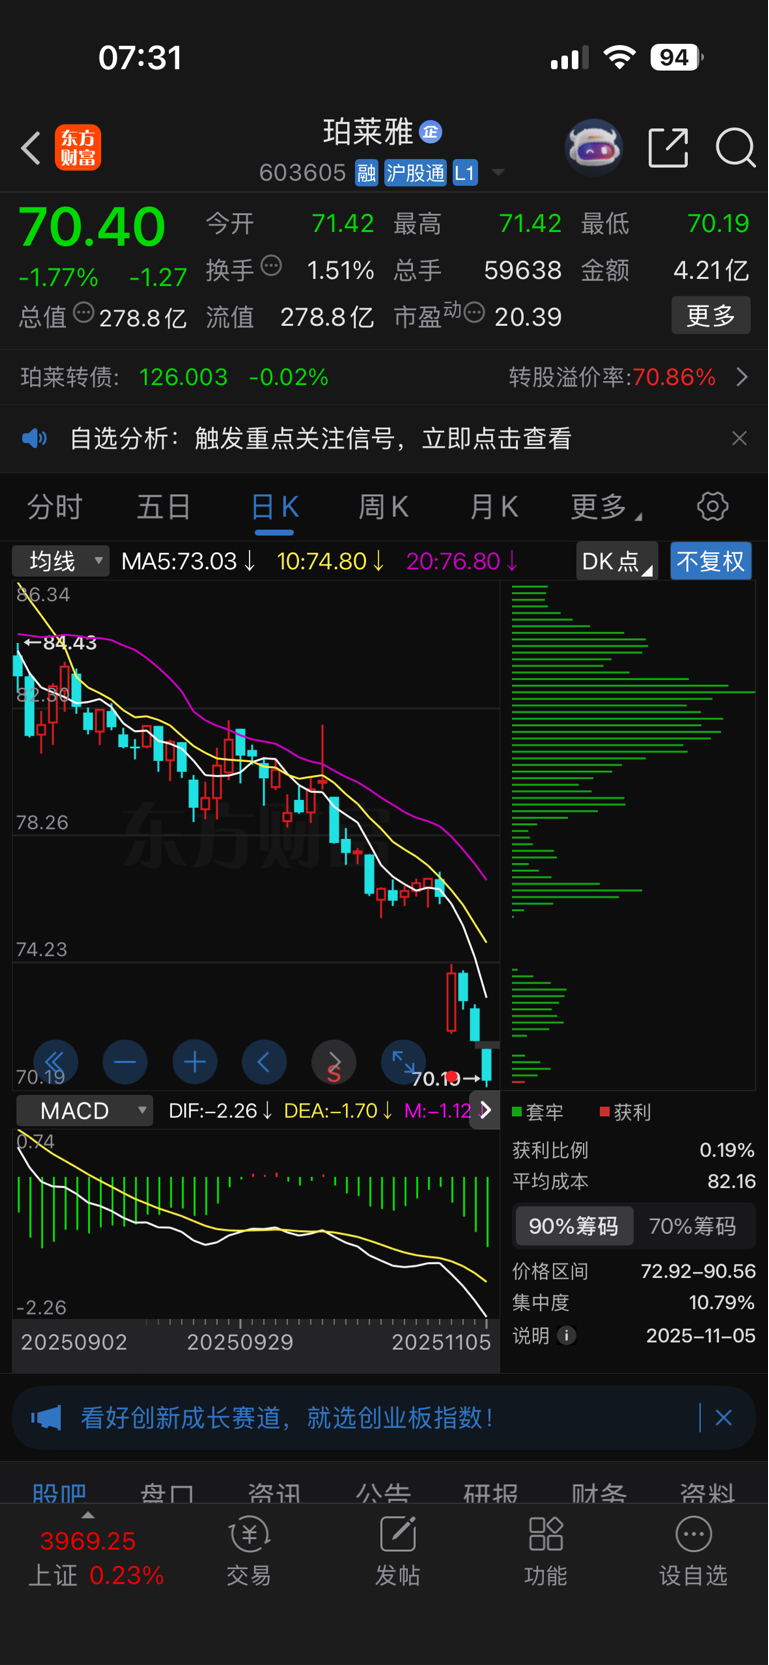Select 90%筹码 option

573,1226
